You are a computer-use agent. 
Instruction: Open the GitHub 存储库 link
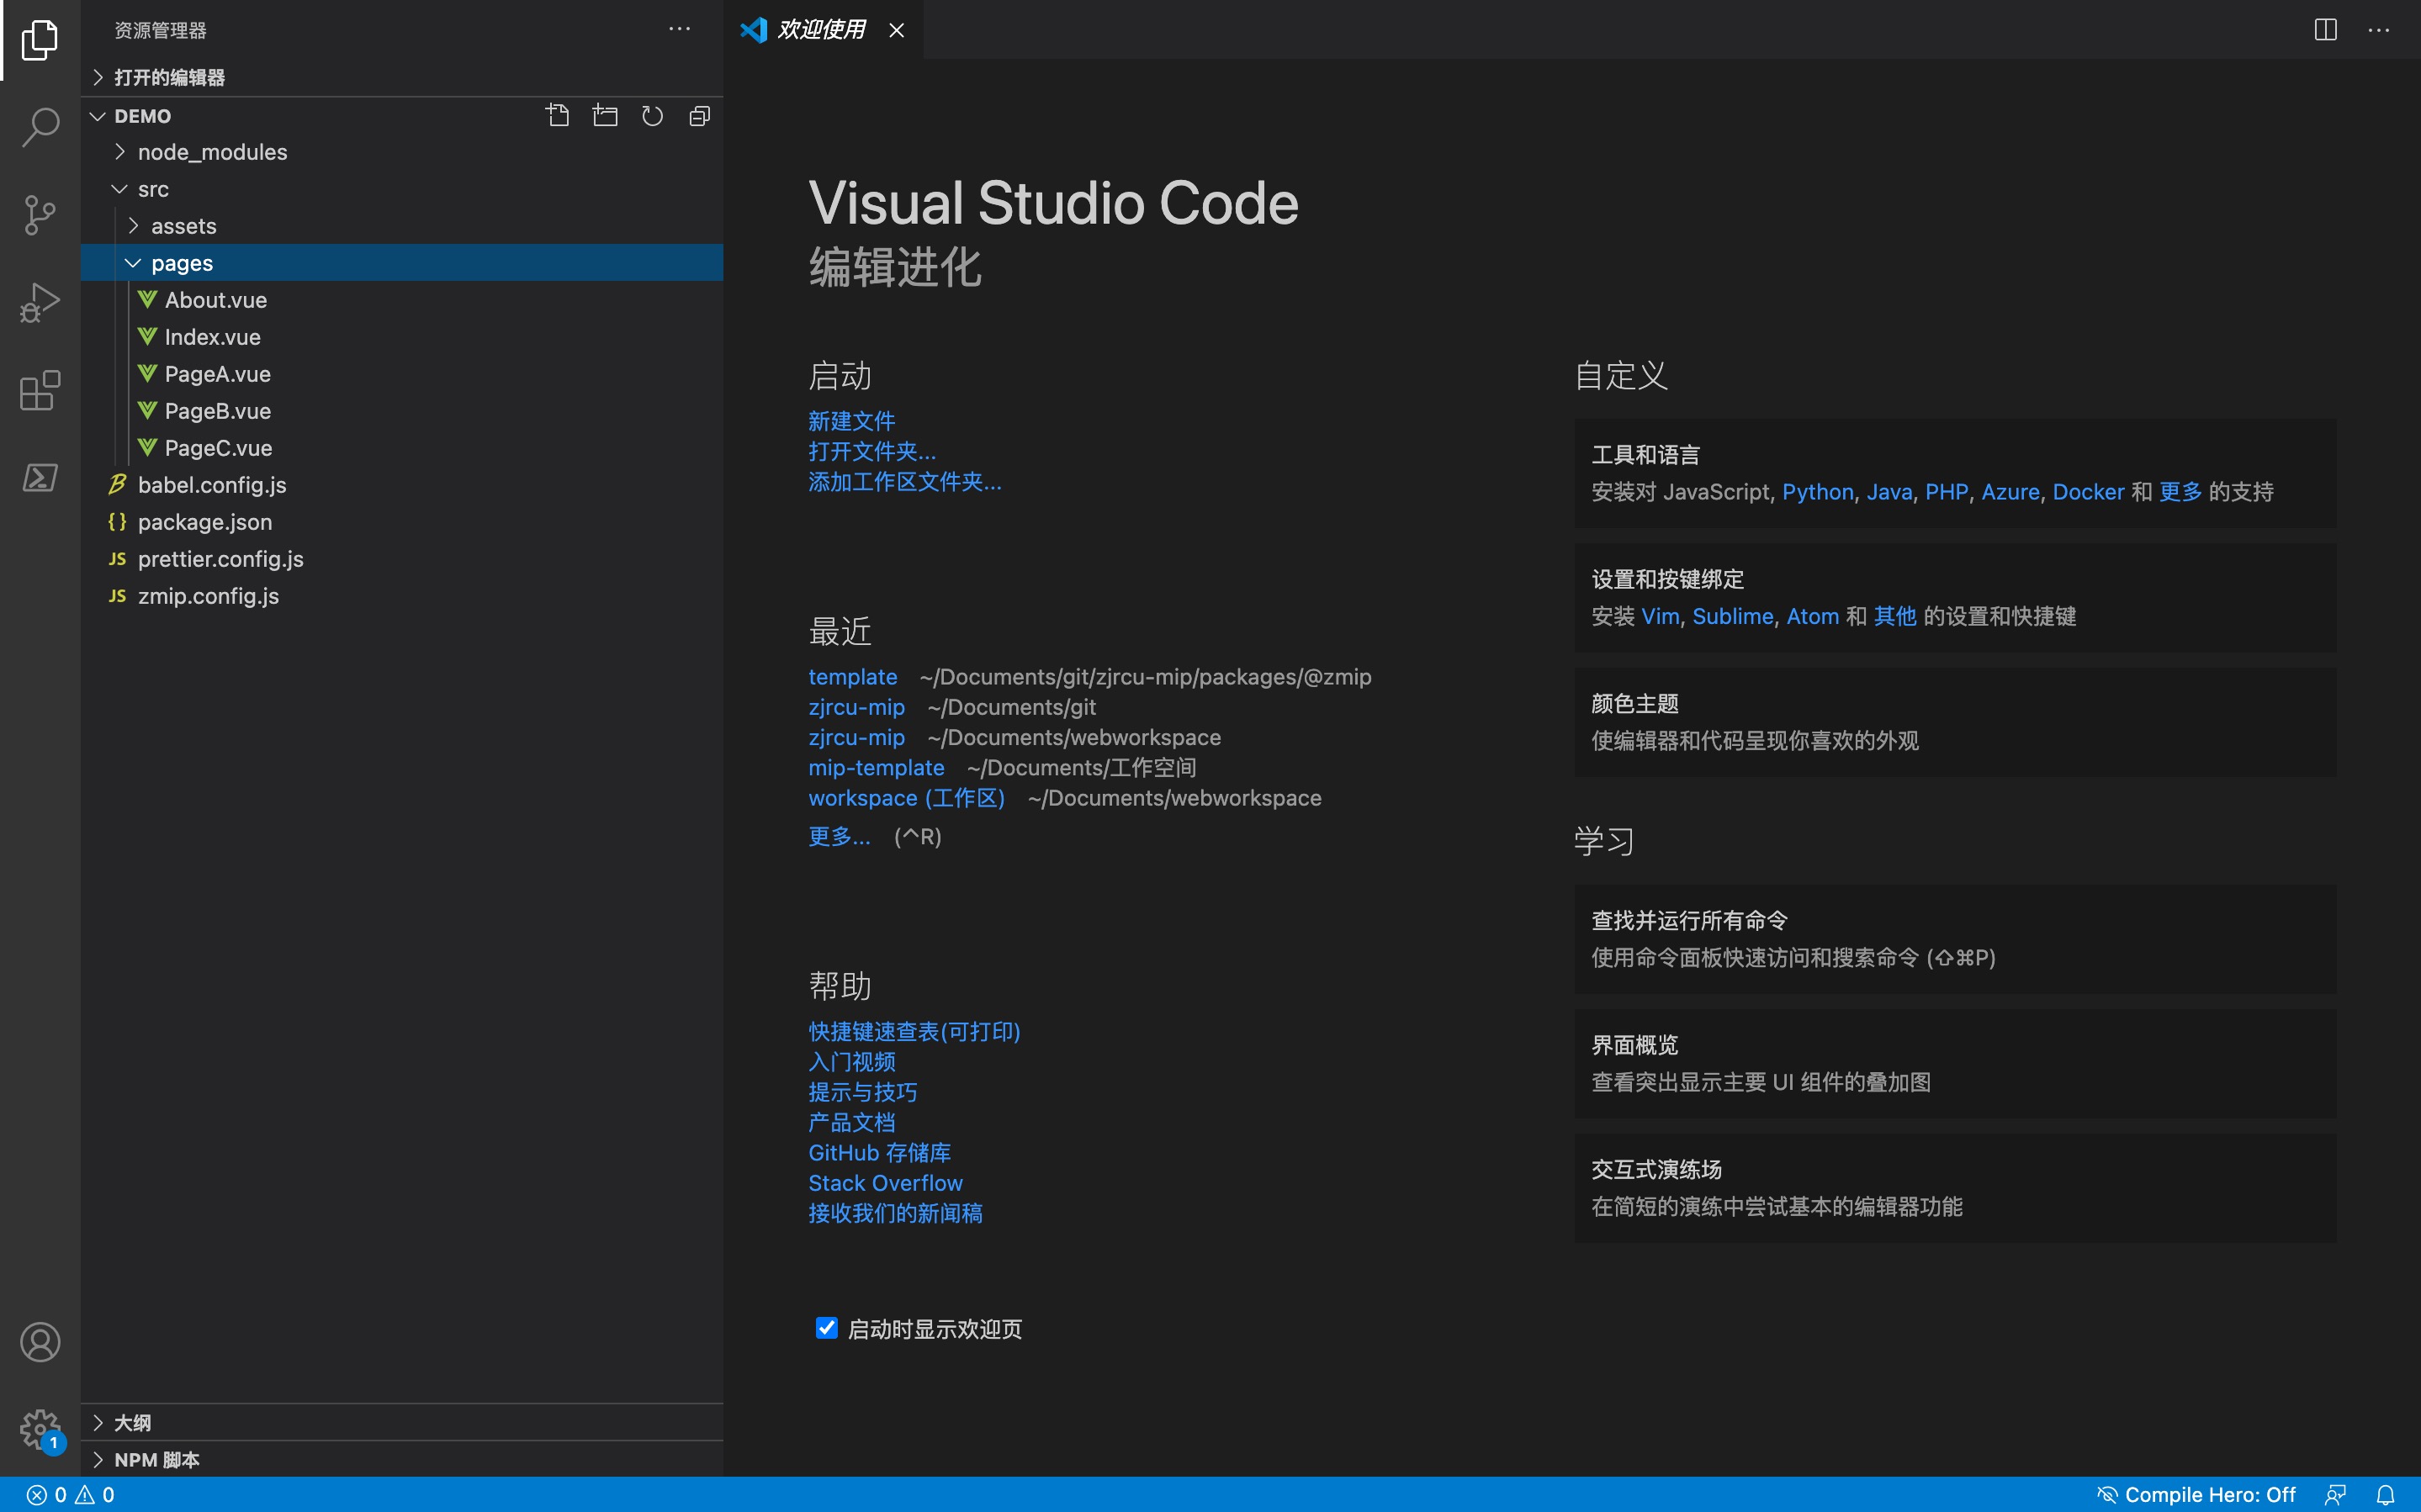pyautogui.click(x=879, y=1153)
